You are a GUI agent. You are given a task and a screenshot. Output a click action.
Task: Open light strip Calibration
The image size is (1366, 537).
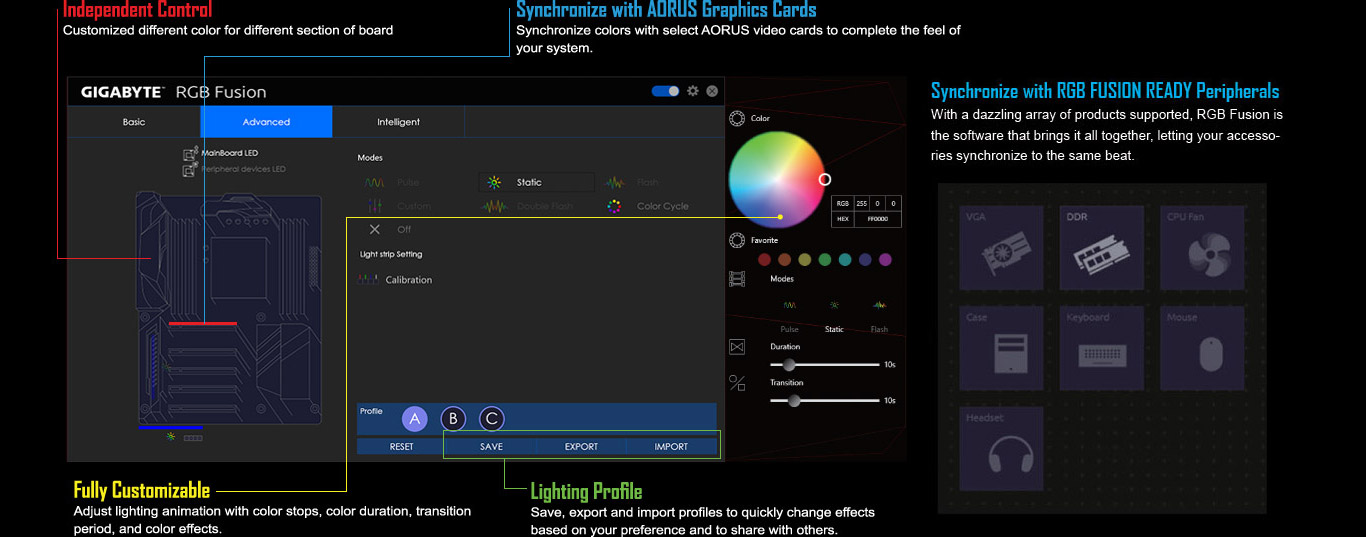tap(396, 280)
